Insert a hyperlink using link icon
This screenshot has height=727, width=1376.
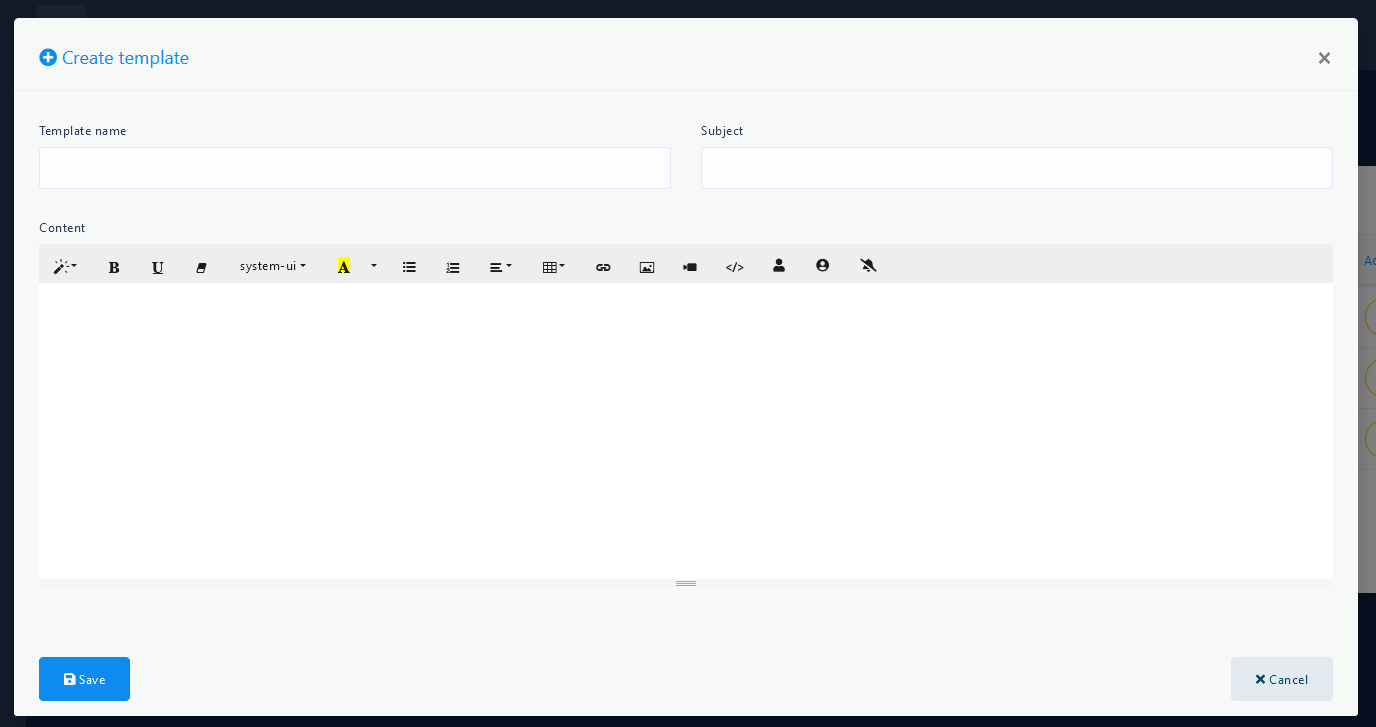(x=603, y=267)
